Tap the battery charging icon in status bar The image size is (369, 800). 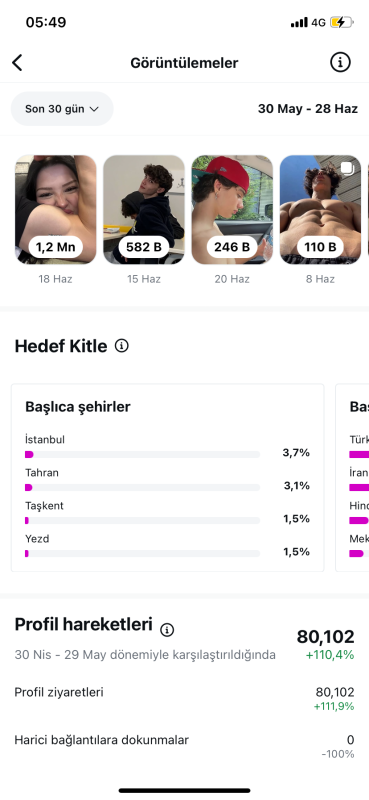[x=341, y=22]
